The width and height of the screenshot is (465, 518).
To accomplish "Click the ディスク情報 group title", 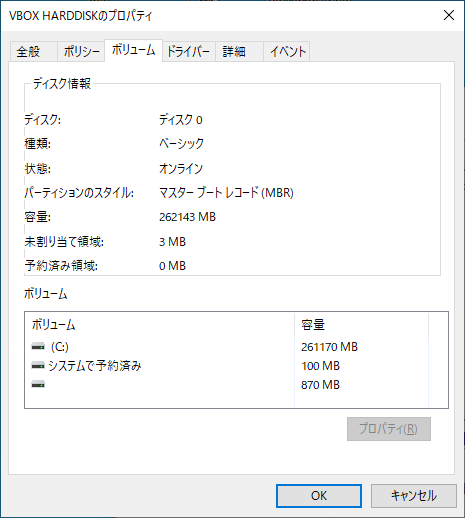I will coord(62,83).
